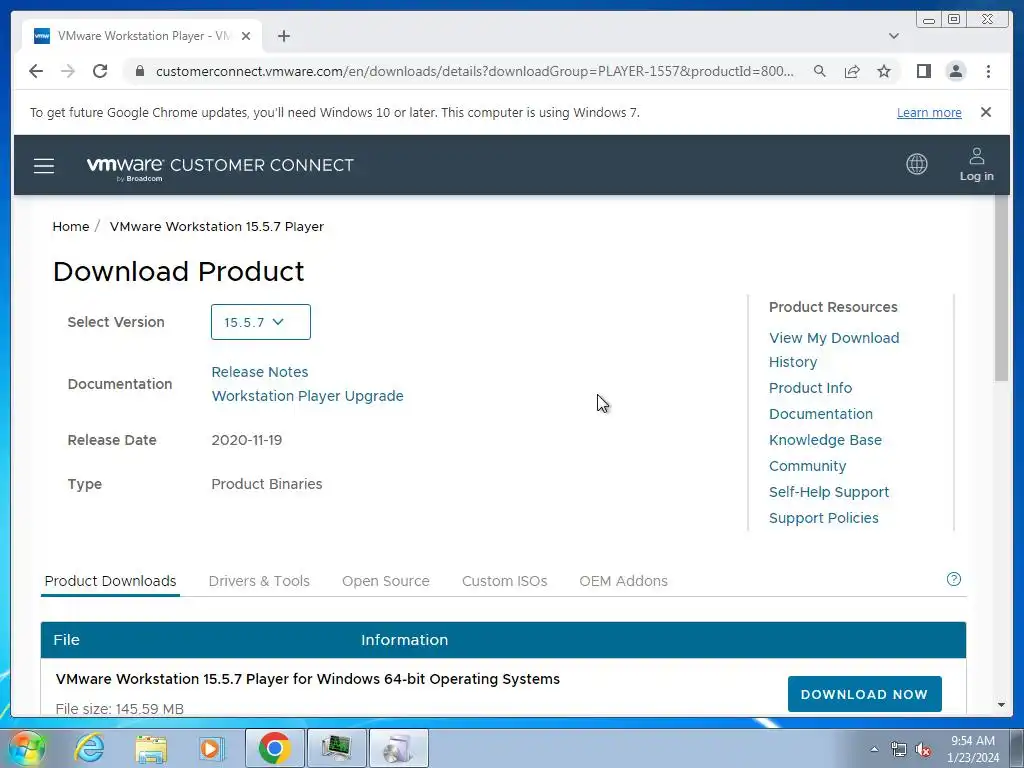Click the zoom magnifier icon in address bar
Viewport: 1024px width, 768px height.
point(820,71)
